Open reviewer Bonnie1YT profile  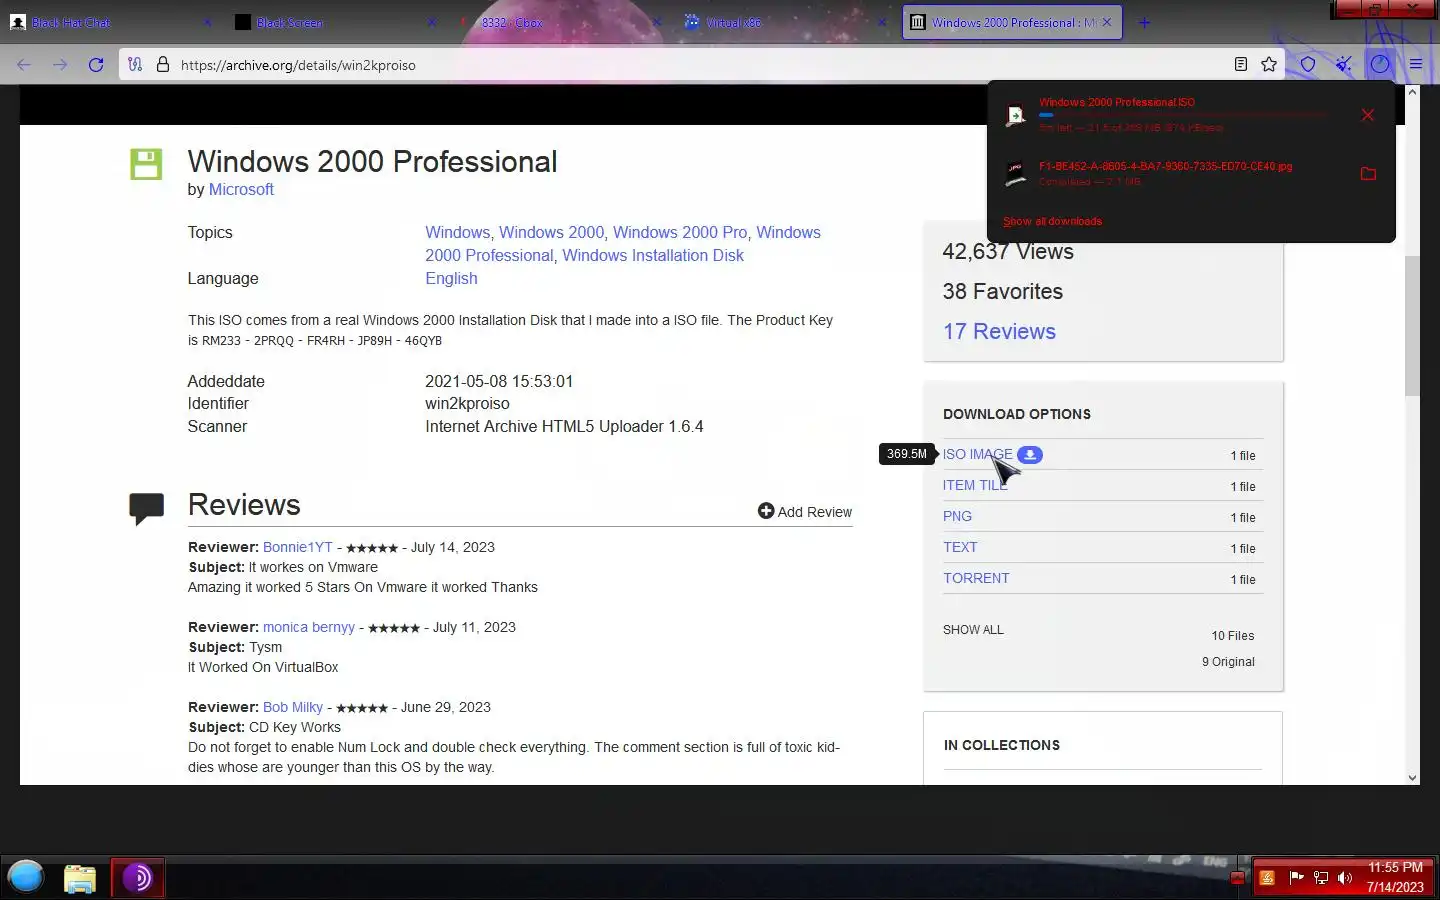298,547
